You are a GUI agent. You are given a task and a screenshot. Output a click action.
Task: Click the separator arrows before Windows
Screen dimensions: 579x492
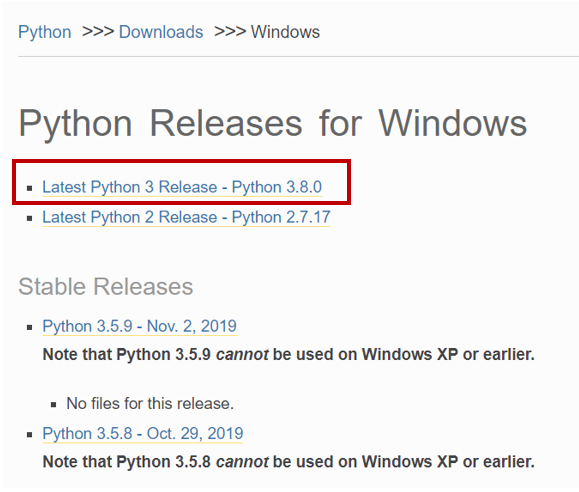[x=230, y=32]
